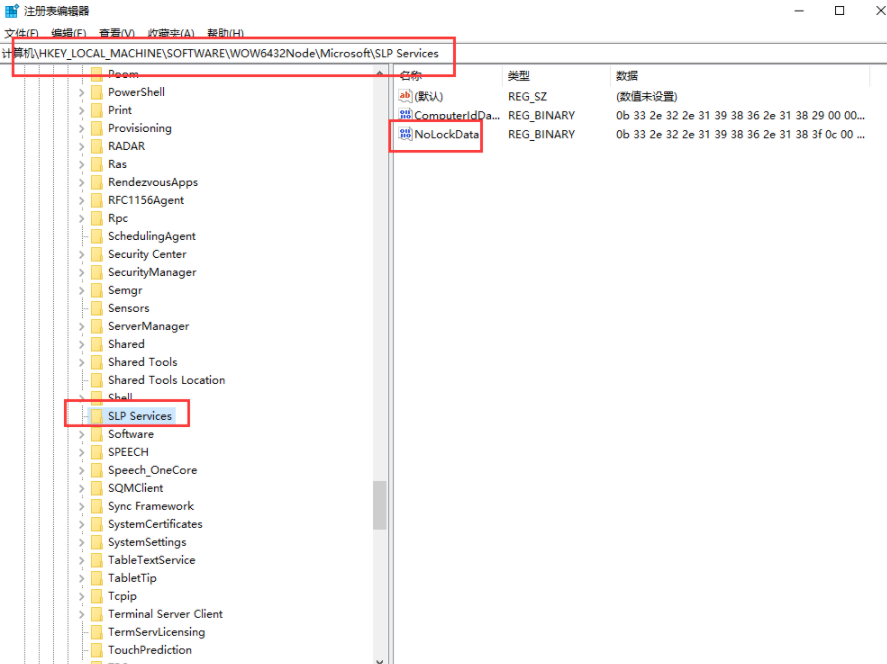Click the SLP Services folder icon

pyautogui.click(x=97, y=416)
